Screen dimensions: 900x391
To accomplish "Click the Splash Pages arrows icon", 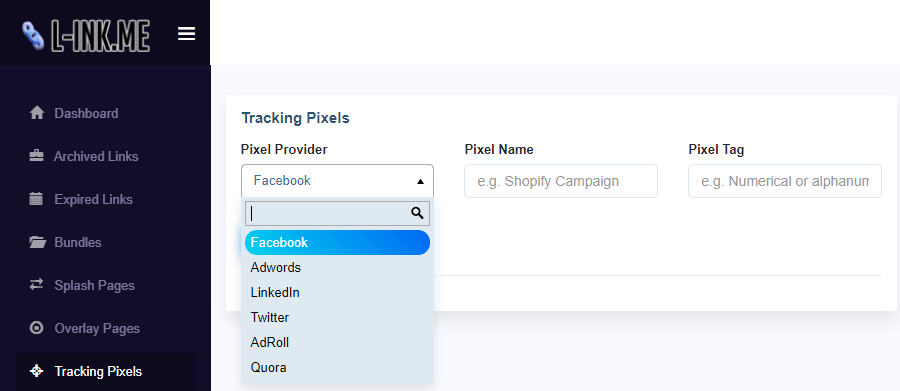I will point(37,285).
